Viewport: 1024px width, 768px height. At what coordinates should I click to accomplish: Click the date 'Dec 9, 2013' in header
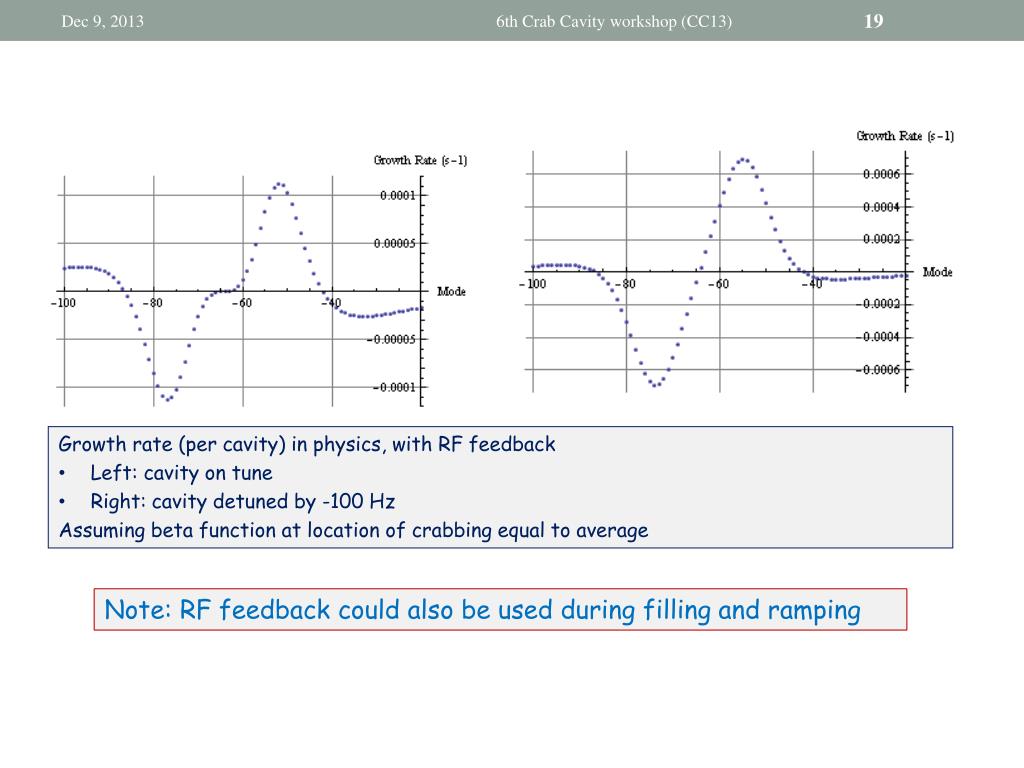tap(103, 22)
